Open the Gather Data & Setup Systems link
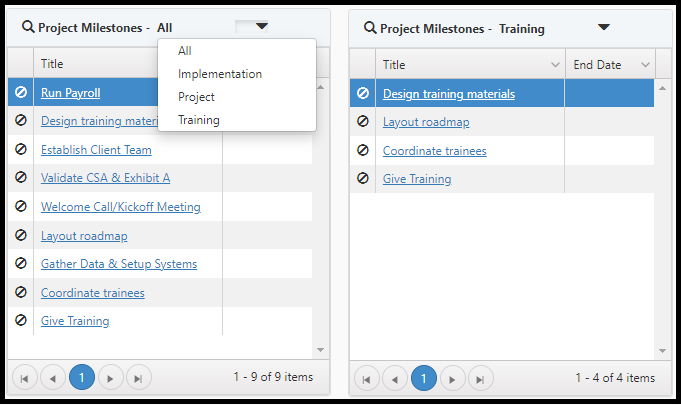This screenshot has height=405, width=681. tap(119, 264)
